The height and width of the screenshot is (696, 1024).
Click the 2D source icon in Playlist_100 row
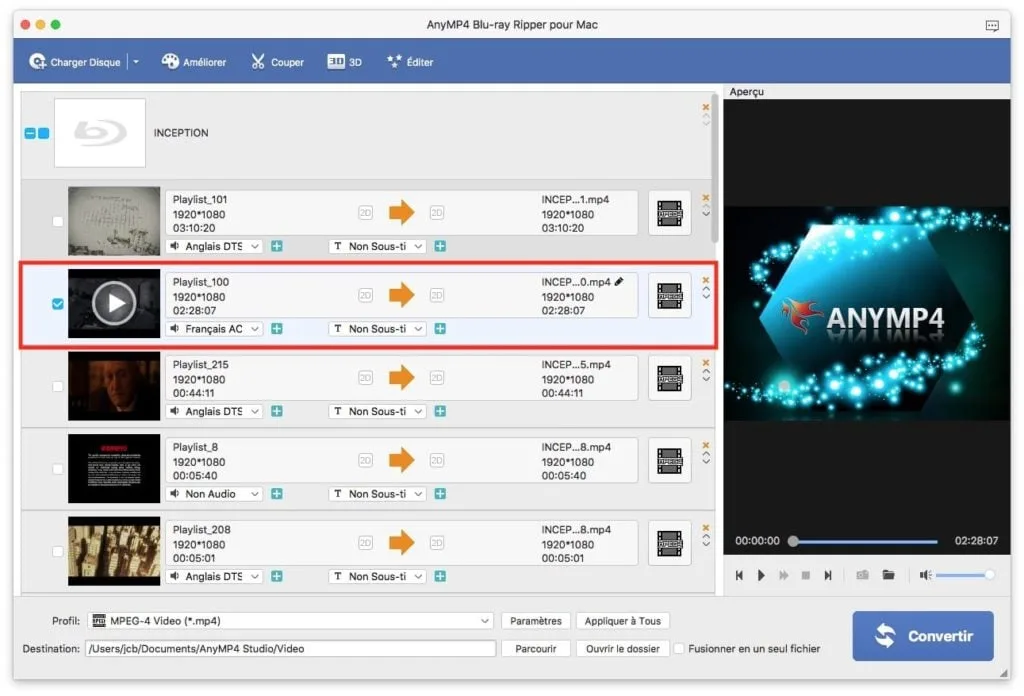pyautogui.click(x=366, y=296)
